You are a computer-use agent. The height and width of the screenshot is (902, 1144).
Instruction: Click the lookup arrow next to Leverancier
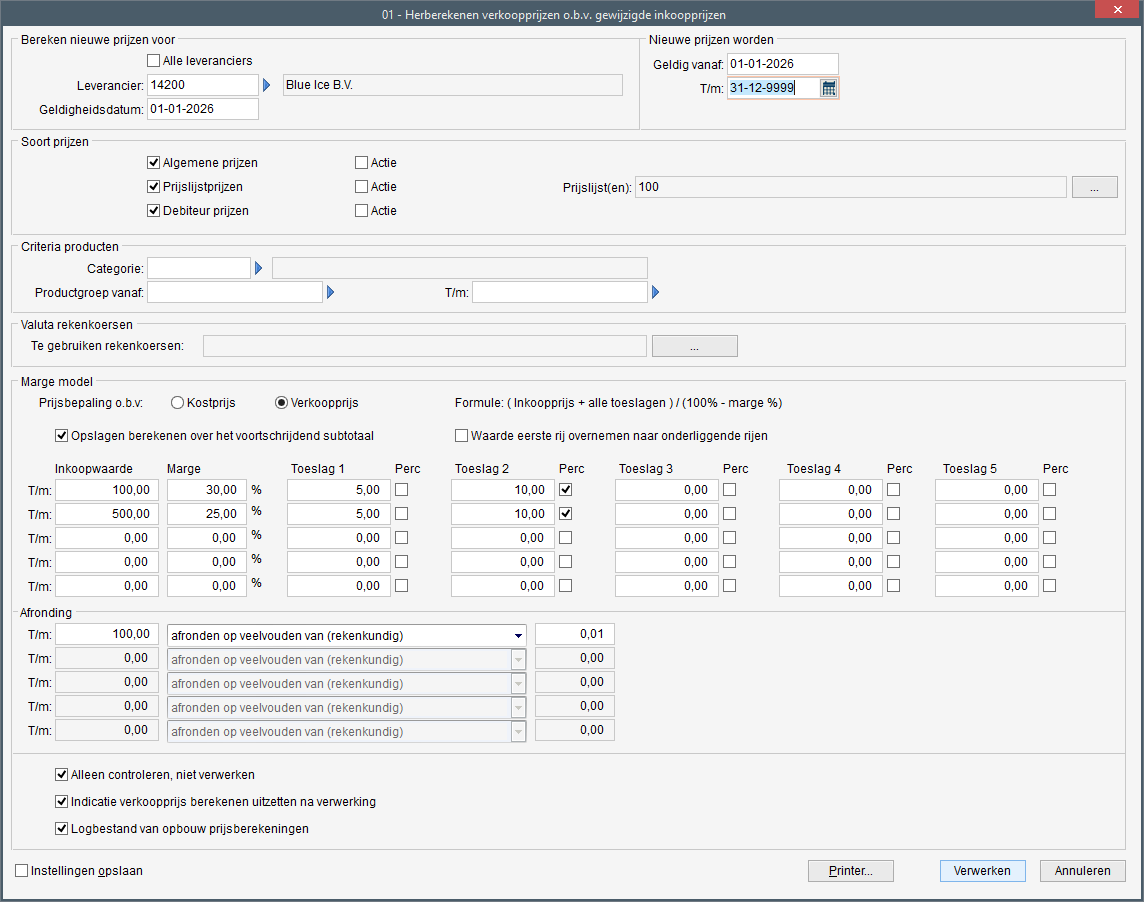[267, 86]
